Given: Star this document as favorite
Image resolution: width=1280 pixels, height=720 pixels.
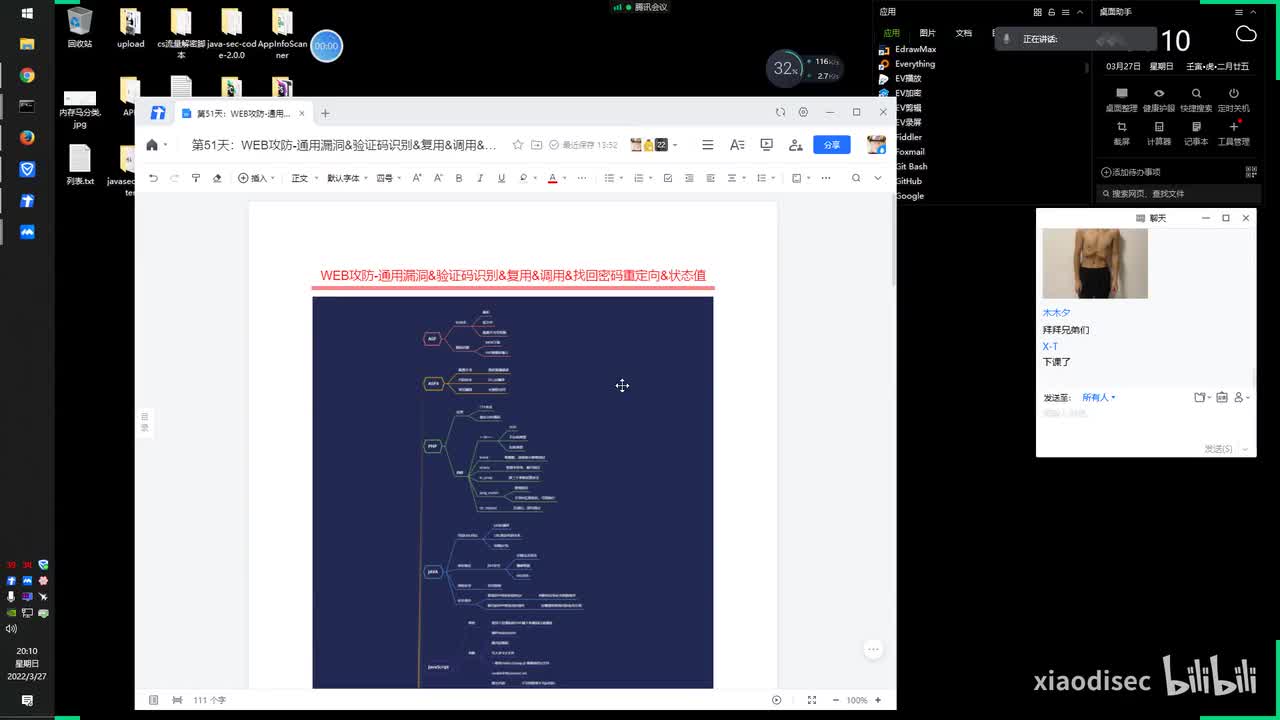Looking at the screenshot, I should tap(518, 145).
